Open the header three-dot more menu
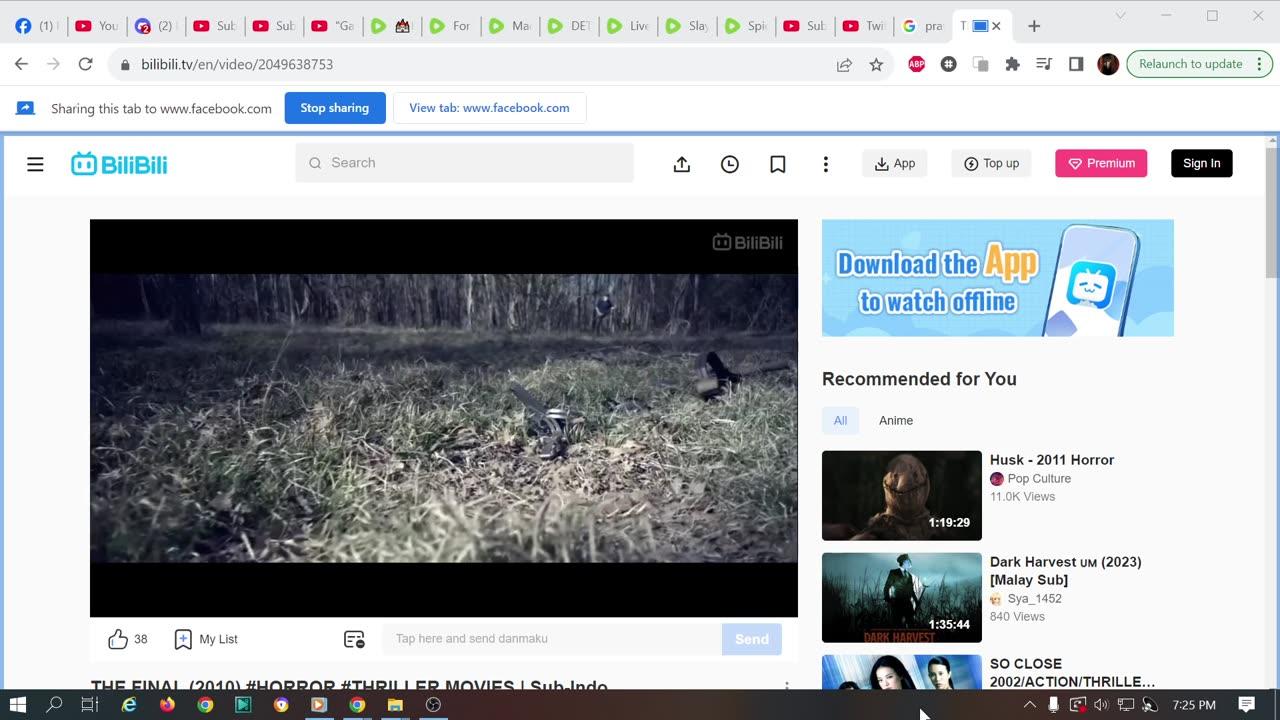The width and height of the screenshot is (1280, 720). coord(825,164)
